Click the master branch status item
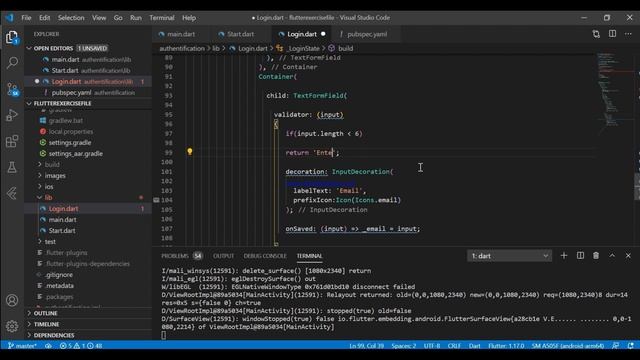The image size is (640, 360). click(x=22, y=346)
